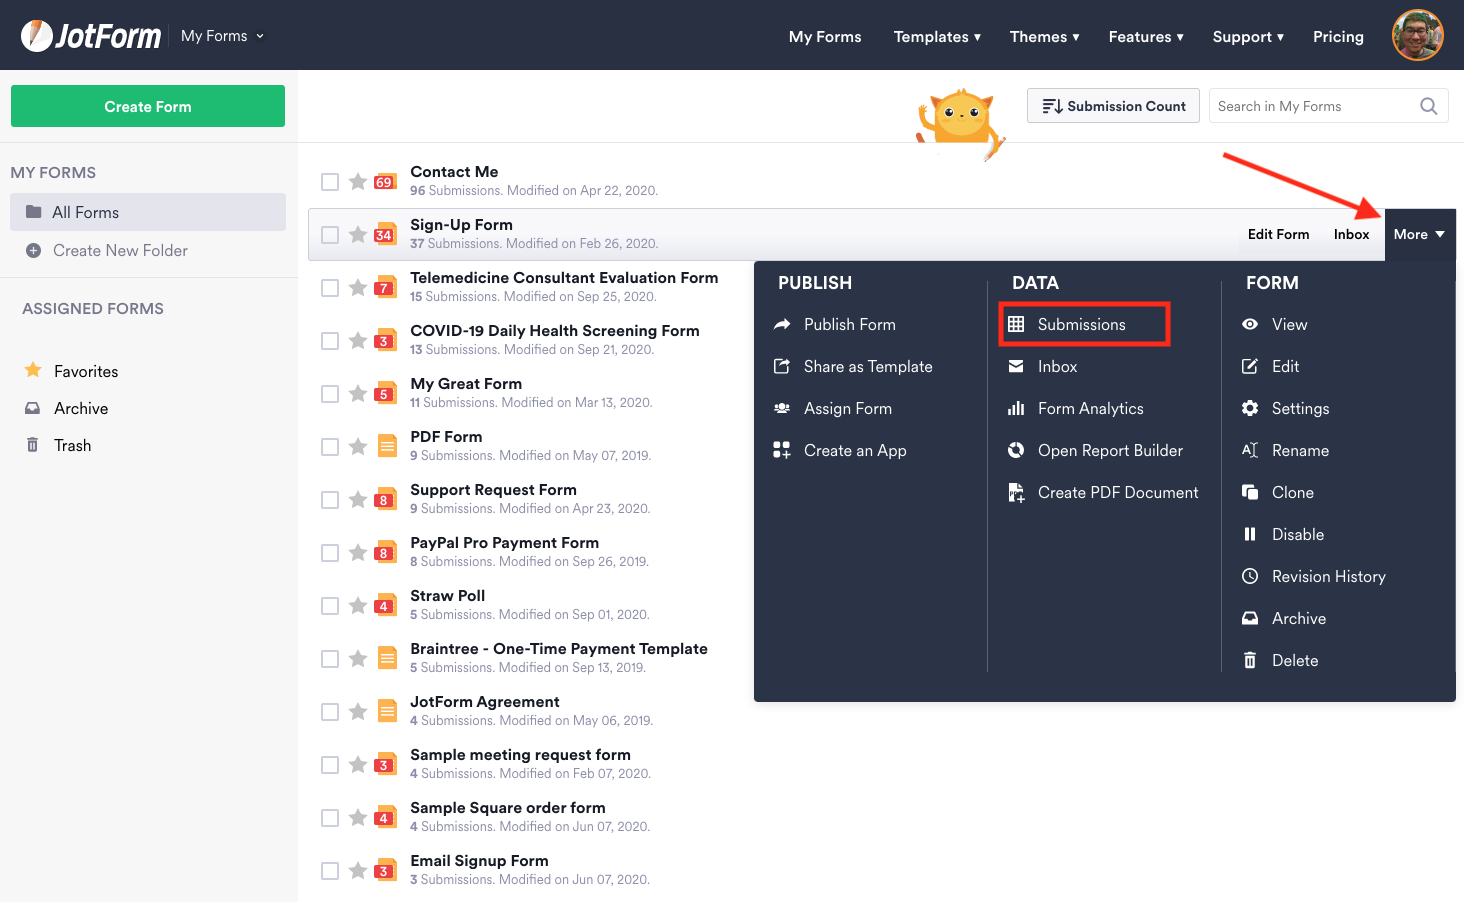Choose Clone in the Form menu
Screen dimensions: 1464x902
point(1292,492)
